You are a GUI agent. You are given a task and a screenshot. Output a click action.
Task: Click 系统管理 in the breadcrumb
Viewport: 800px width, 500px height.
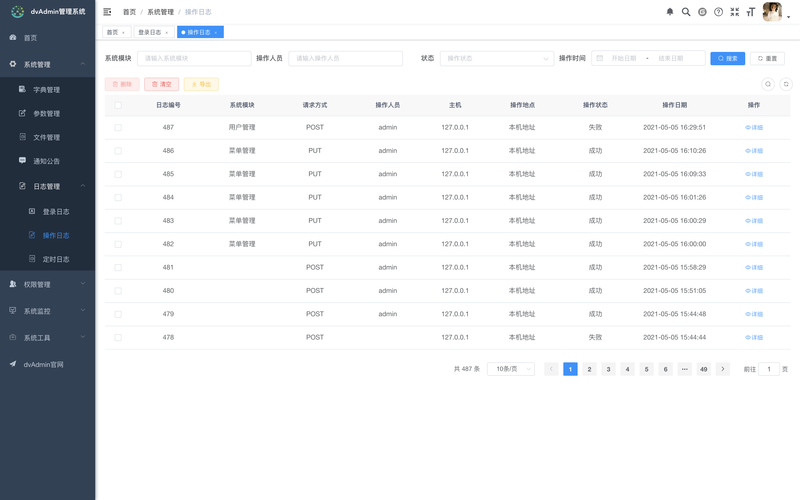pos(160,12)
